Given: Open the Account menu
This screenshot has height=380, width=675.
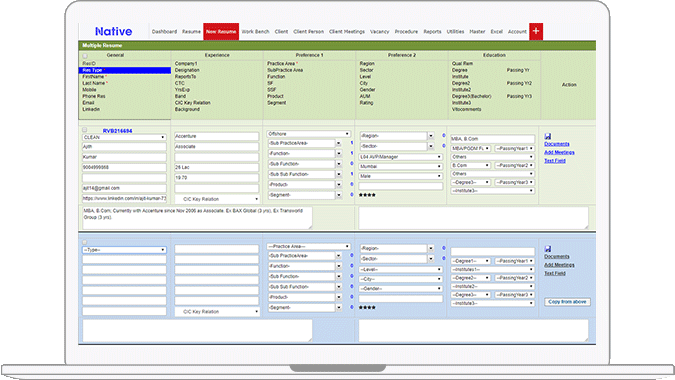Looking at the screenshot, I should click(x=517, y=31).
